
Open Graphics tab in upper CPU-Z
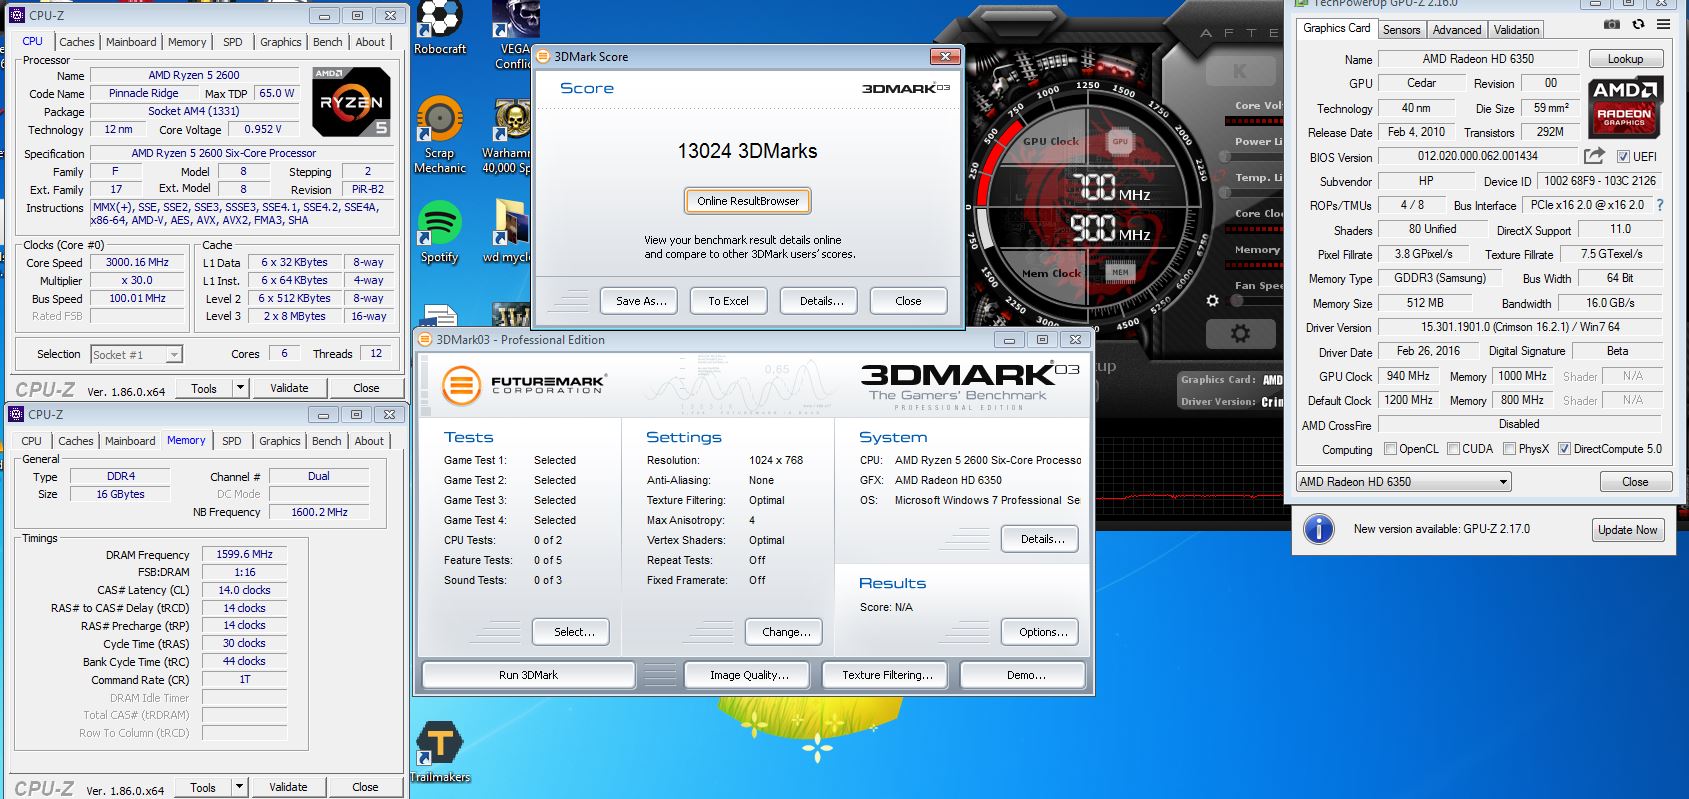(280, 42)
